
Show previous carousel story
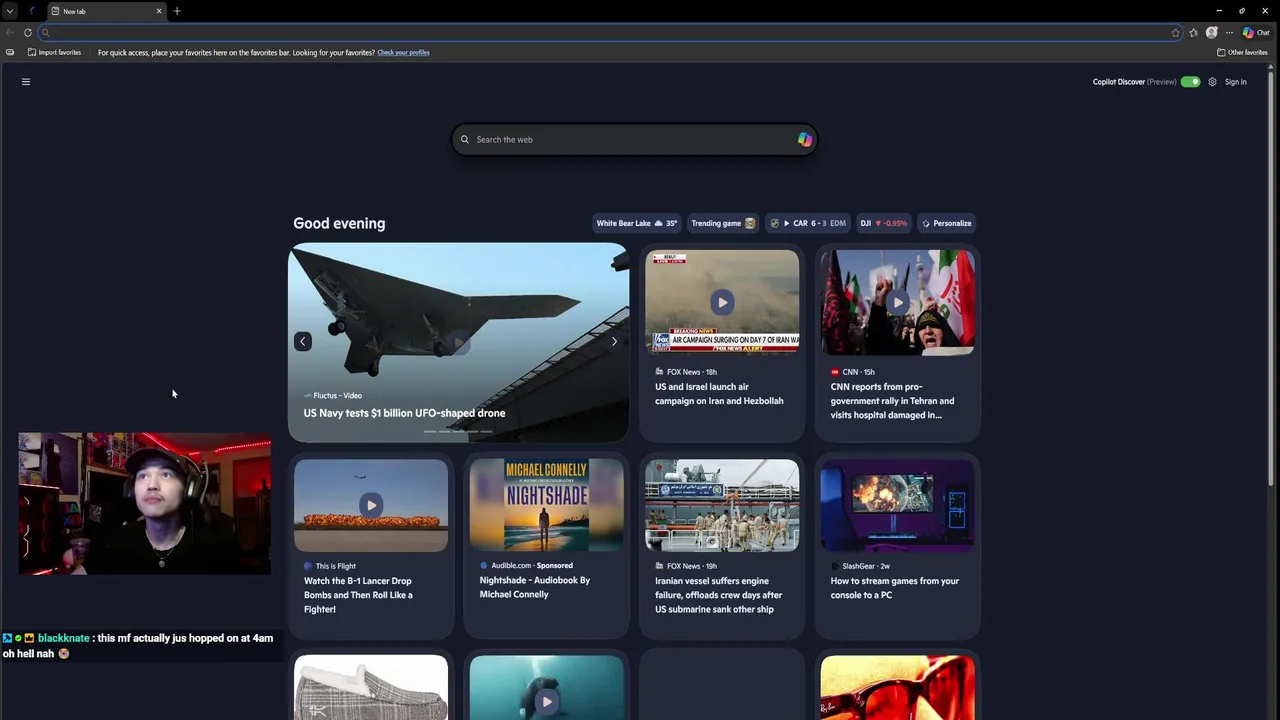click(303, 342)
